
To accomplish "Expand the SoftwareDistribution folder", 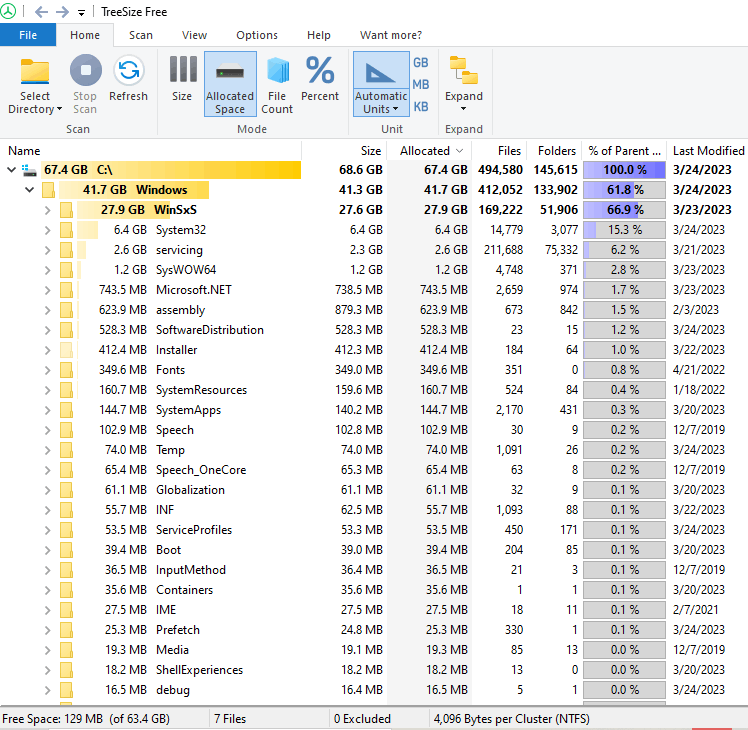I will pos(47,330).
